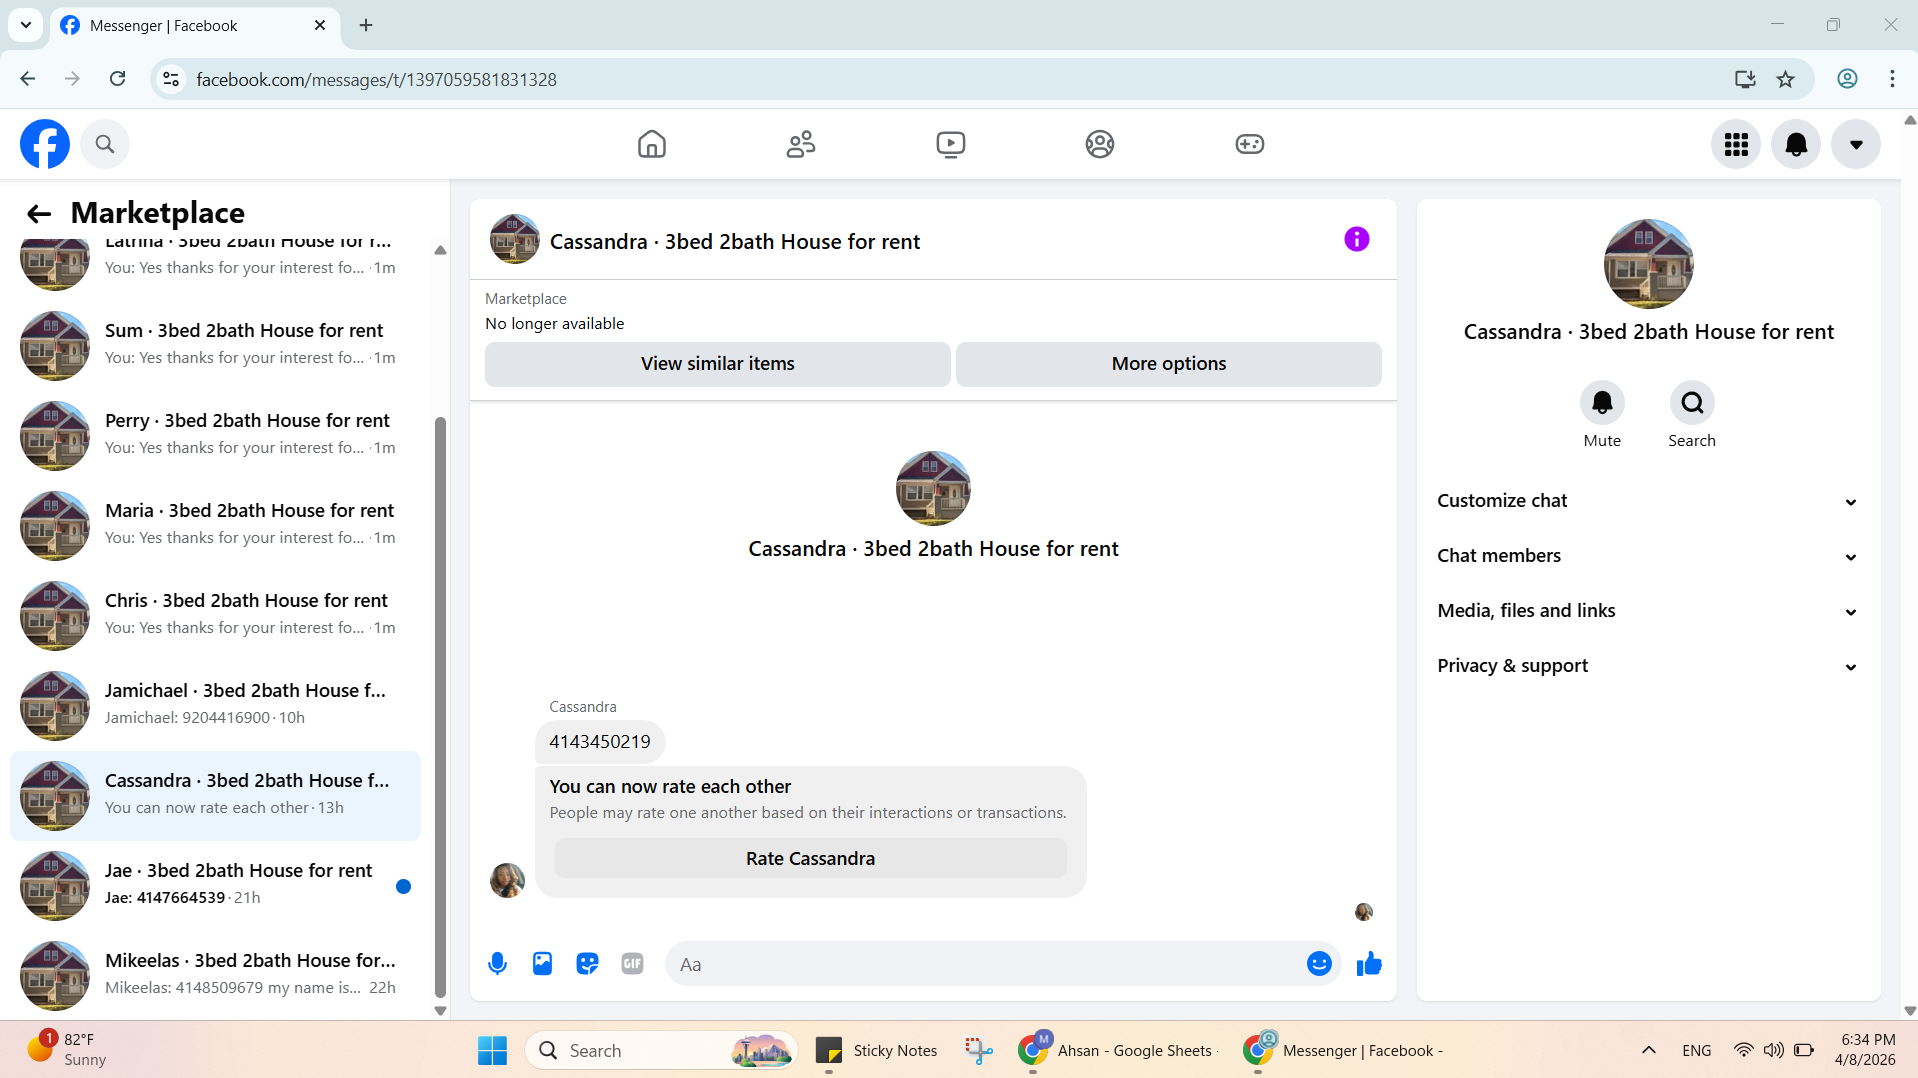Image resolution: width=1918 pixels, height=1078 pixels.
Task: Open Perry's house rental conversation
Action: (x=215, y=435)
